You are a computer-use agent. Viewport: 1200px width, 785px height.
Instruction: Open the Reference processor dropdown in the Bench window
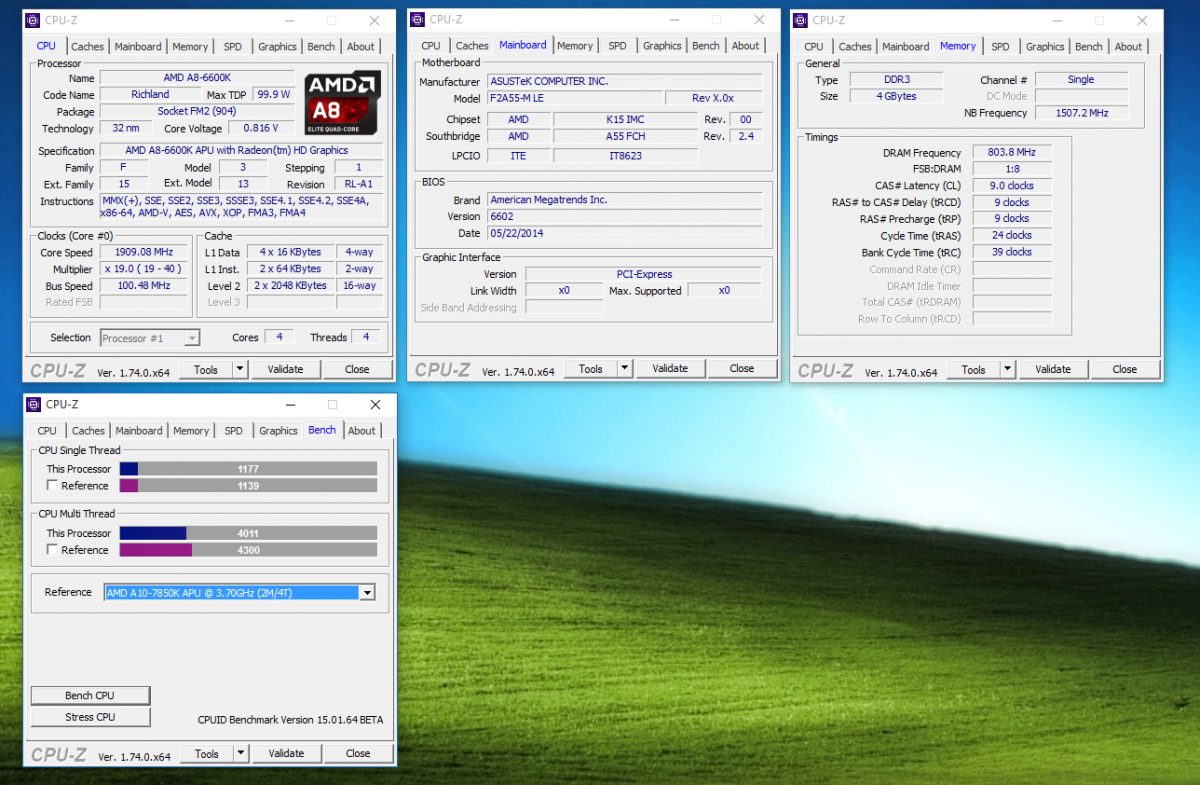[x=367, y=593]
